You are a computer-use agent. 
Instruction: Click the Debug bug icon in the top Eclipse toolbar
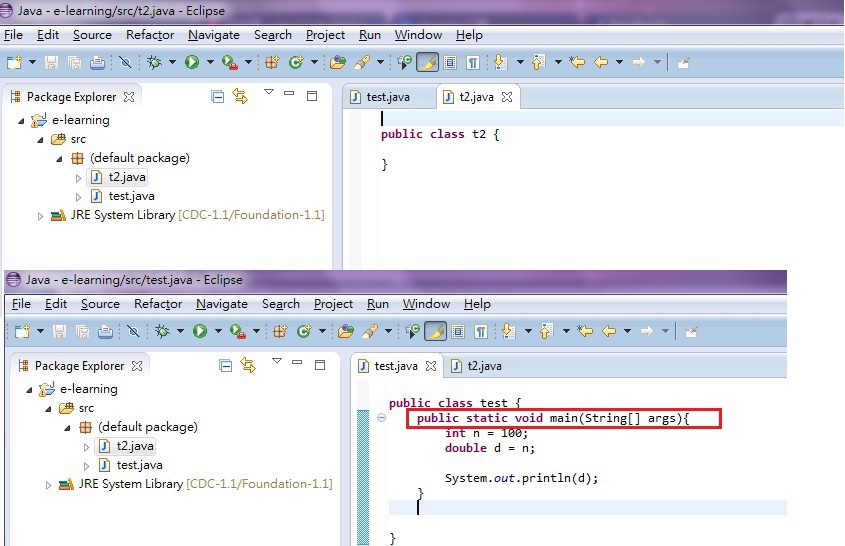[x=154, y=63]
